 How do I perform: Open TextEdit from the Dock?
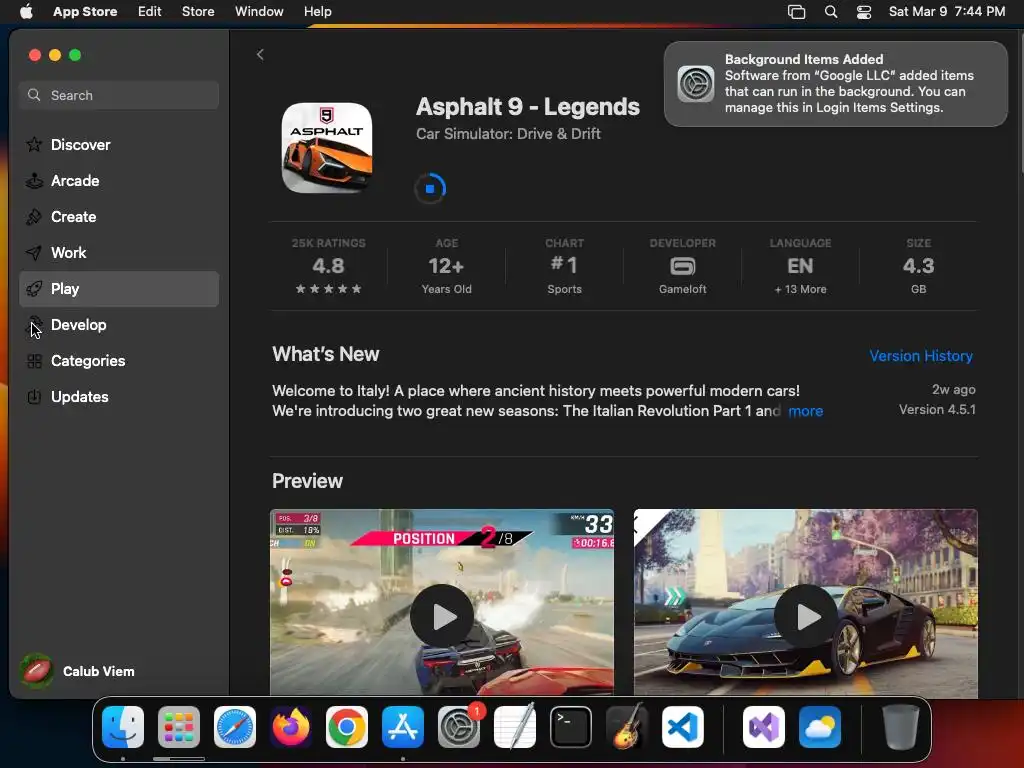click(515, 727)
